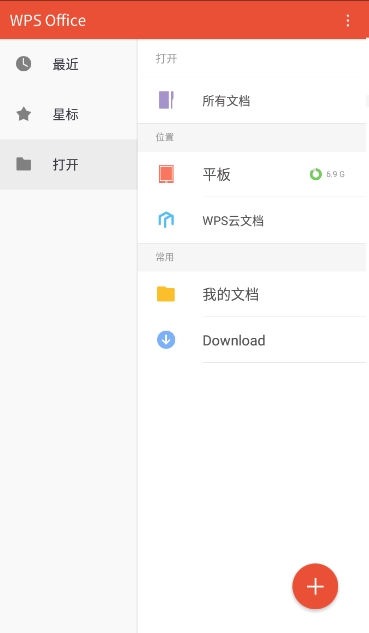The width and height of the screenshot is (369, 633).
Task: Switch to the 星标 tab
Action: pos(69,114)
